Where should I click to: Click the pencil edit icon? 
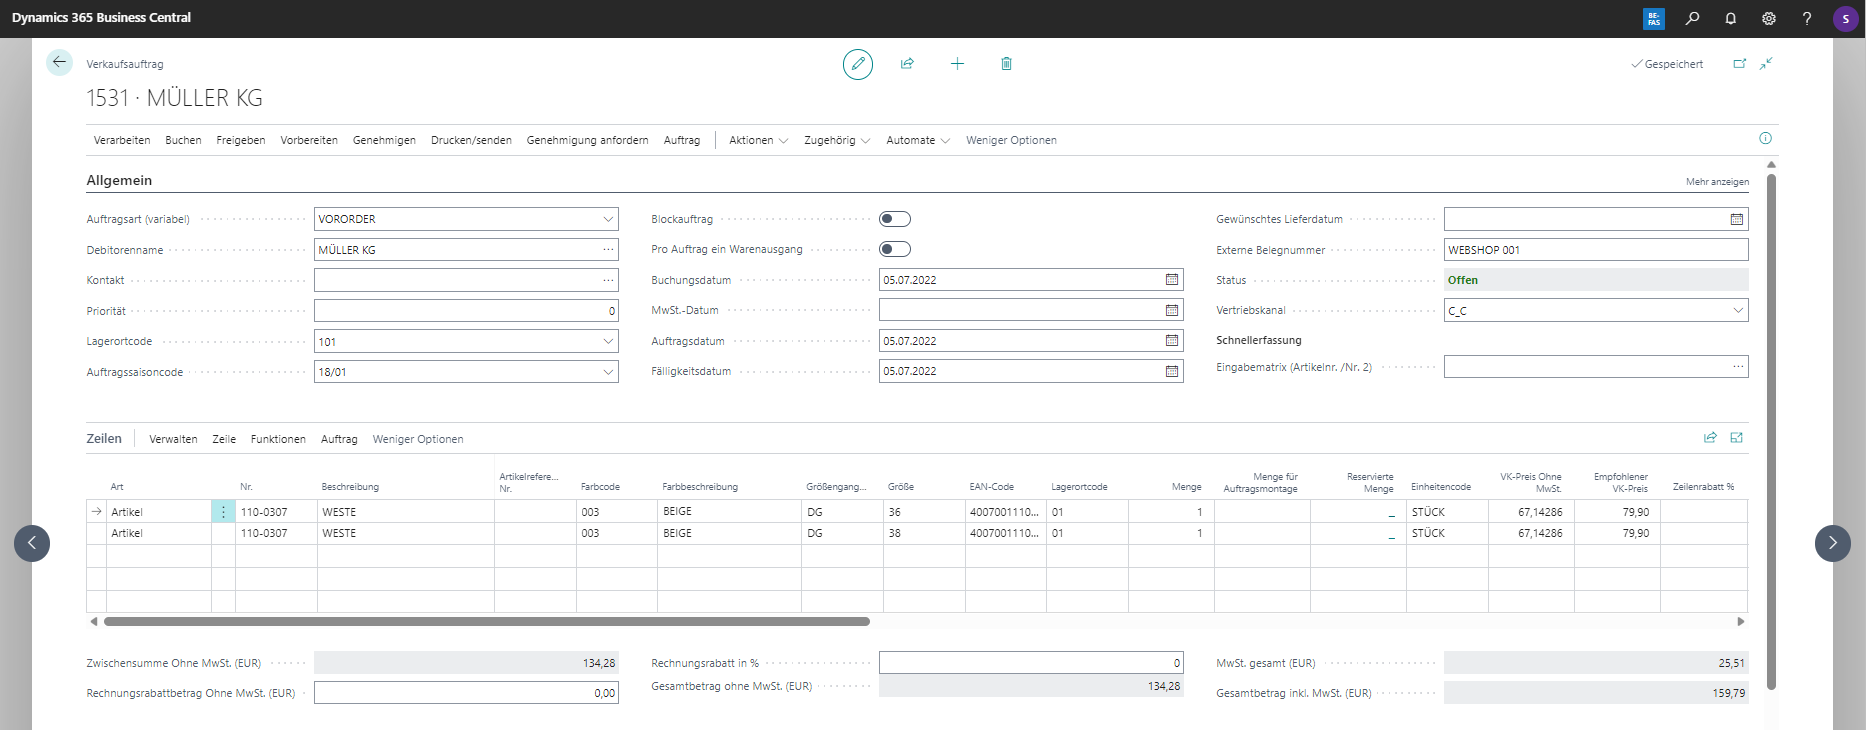857,64
